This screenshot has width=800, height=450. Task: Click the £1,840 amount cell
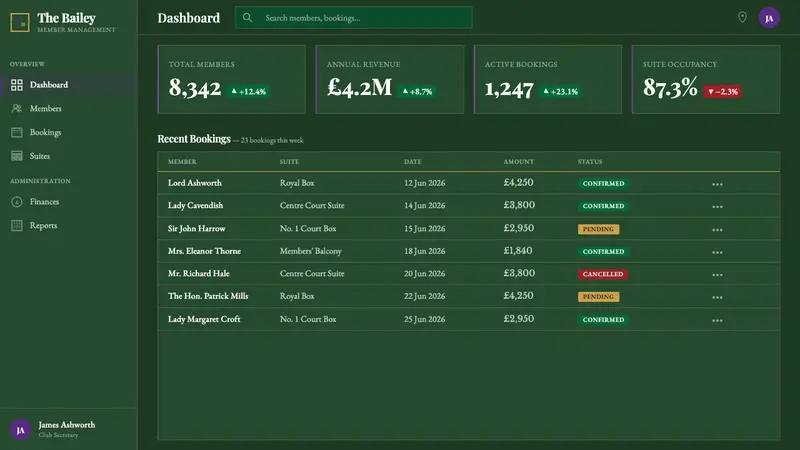[518, 251]
